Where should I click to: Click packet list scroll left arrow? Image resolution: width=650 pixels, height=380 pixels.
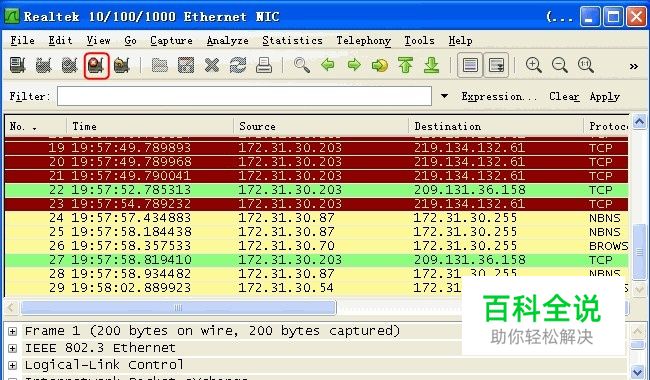[11, 307]
